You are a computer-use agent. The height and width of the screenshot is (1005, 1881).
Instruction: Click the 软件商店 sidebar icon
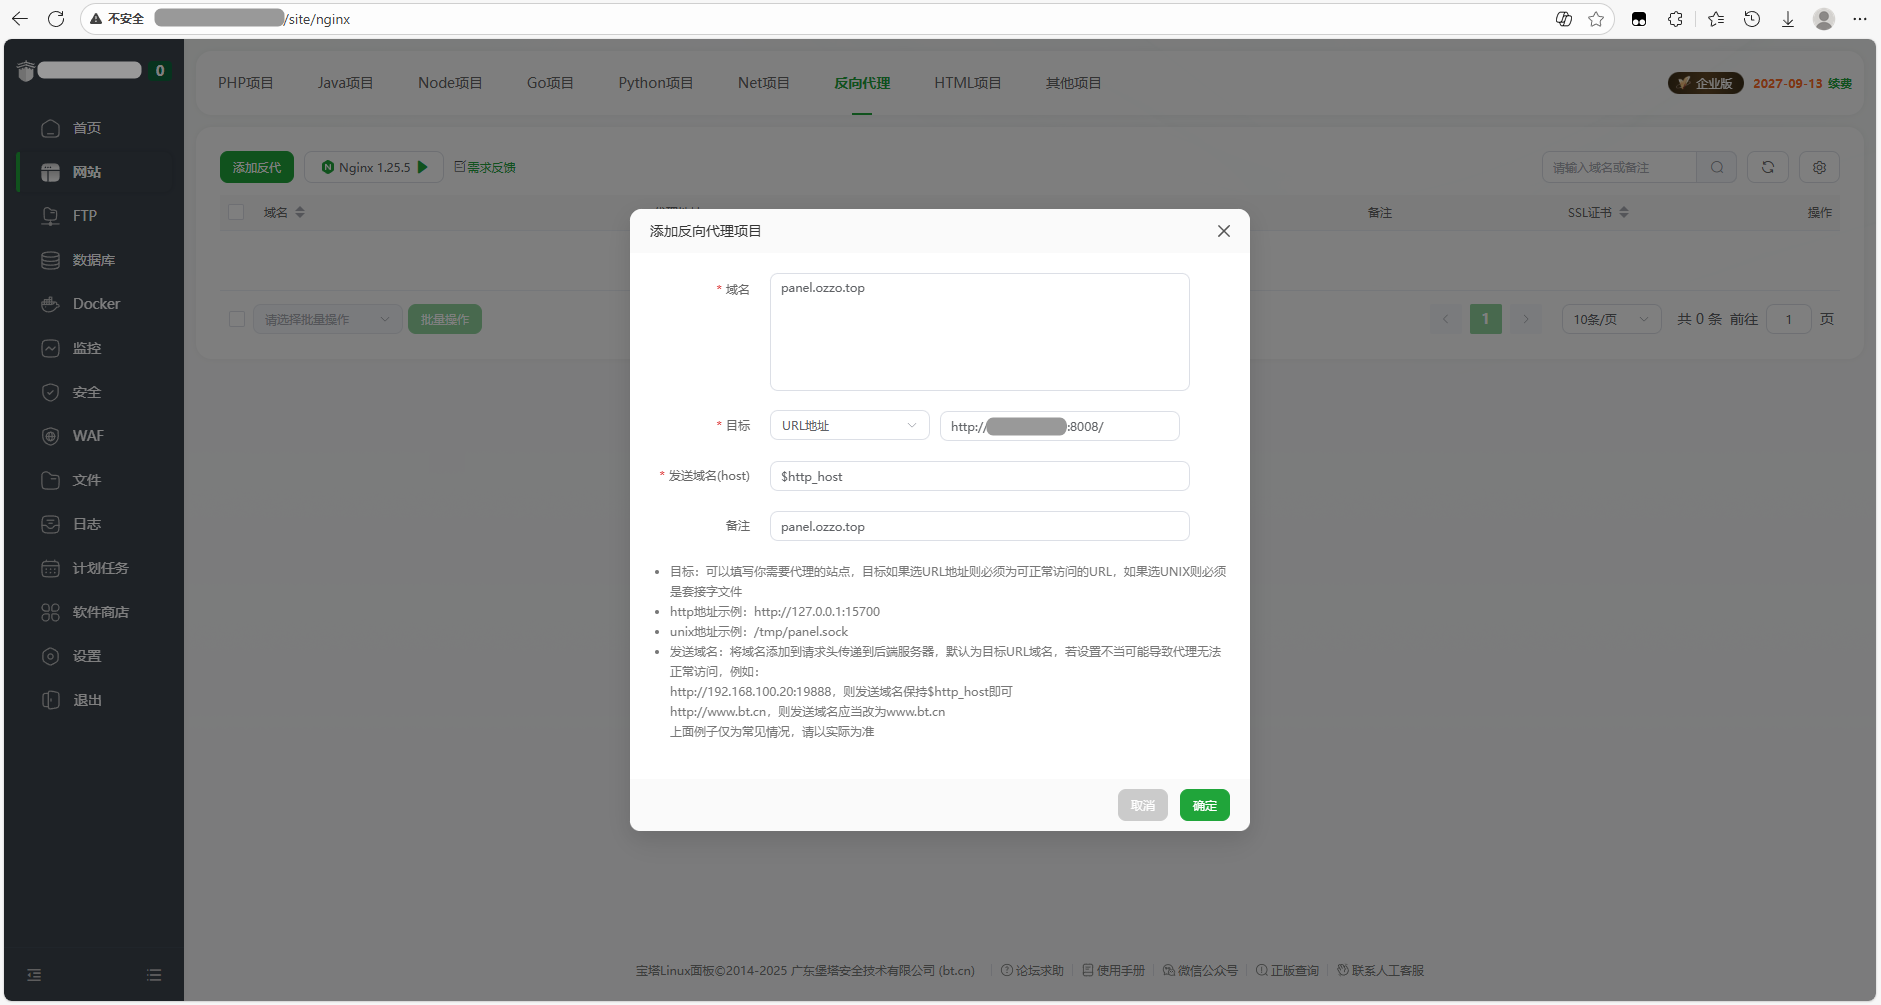point(50,612)
